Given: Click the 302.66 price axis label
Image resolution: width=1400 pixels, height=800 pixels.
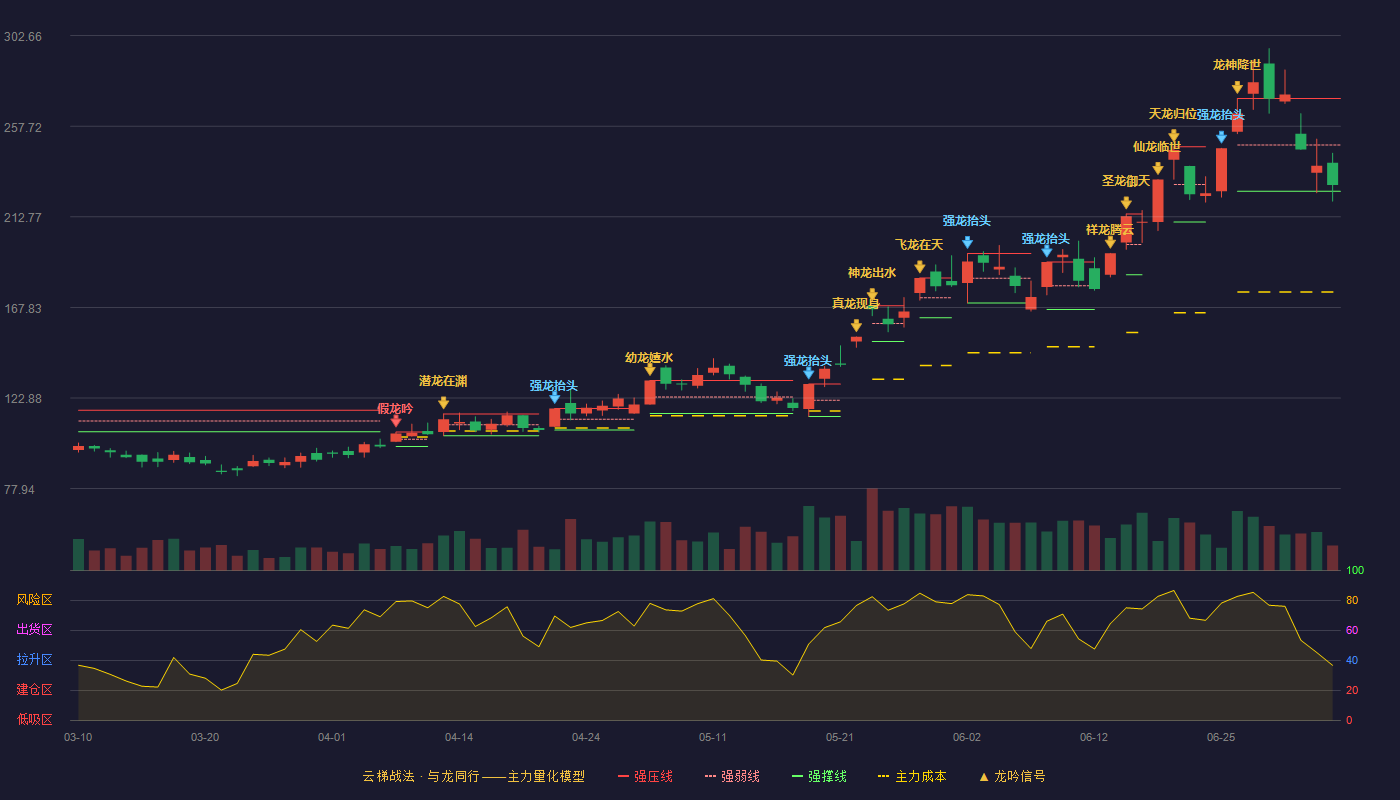Looking at the screenshot, I should [x=23, y=36].
